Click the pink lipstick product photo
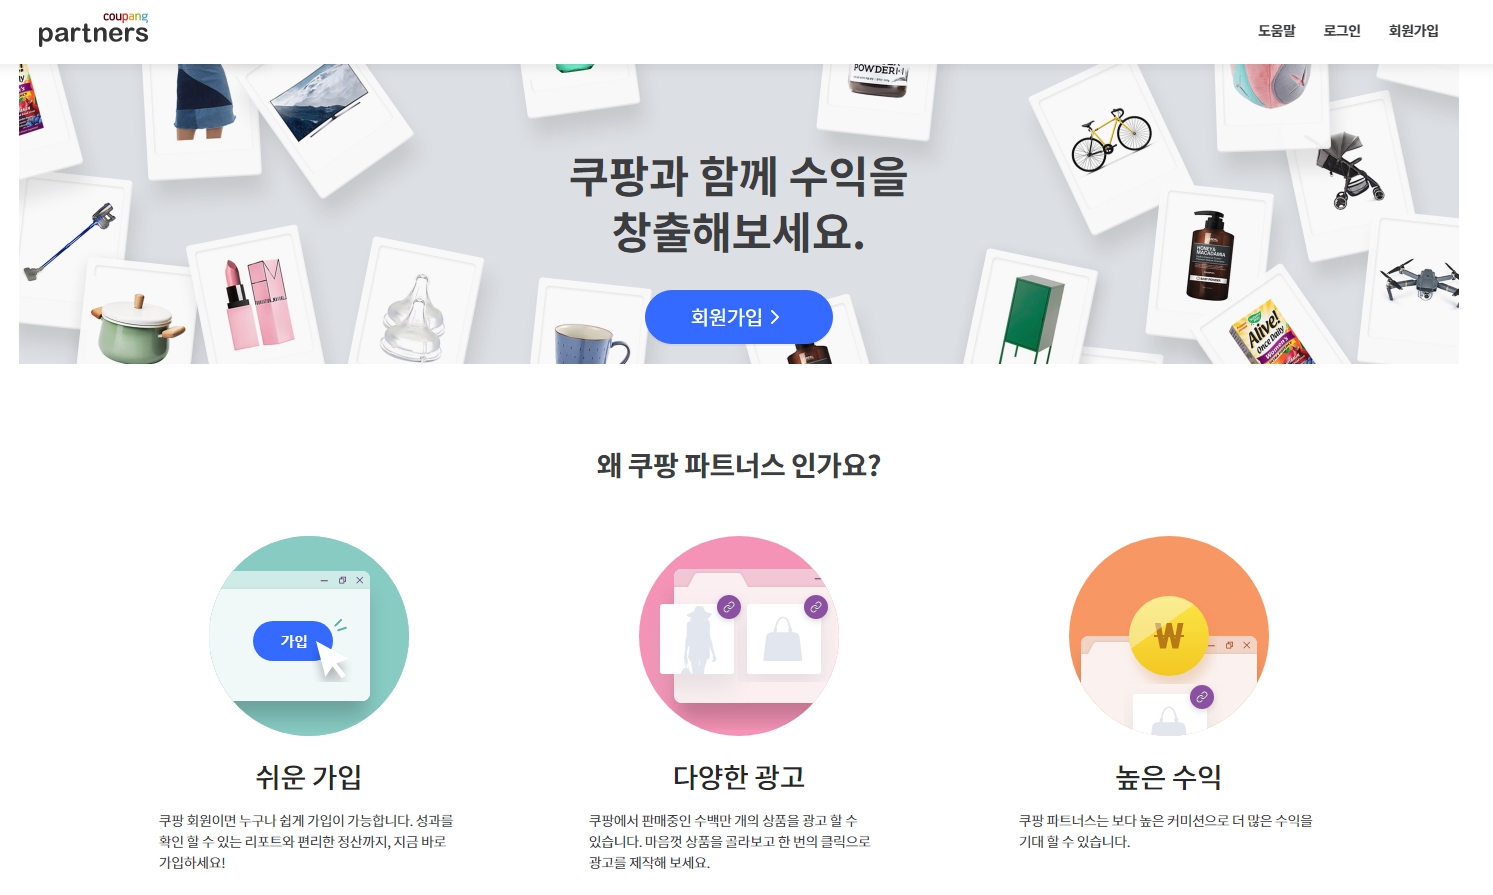Screen dimensions: 1493x895 click(256, 303)
